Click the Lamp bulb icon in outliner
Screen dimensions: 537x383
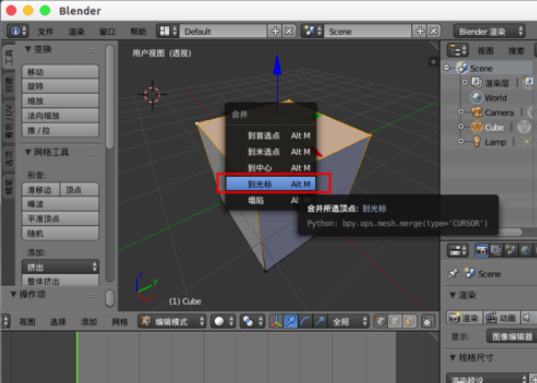477,142
